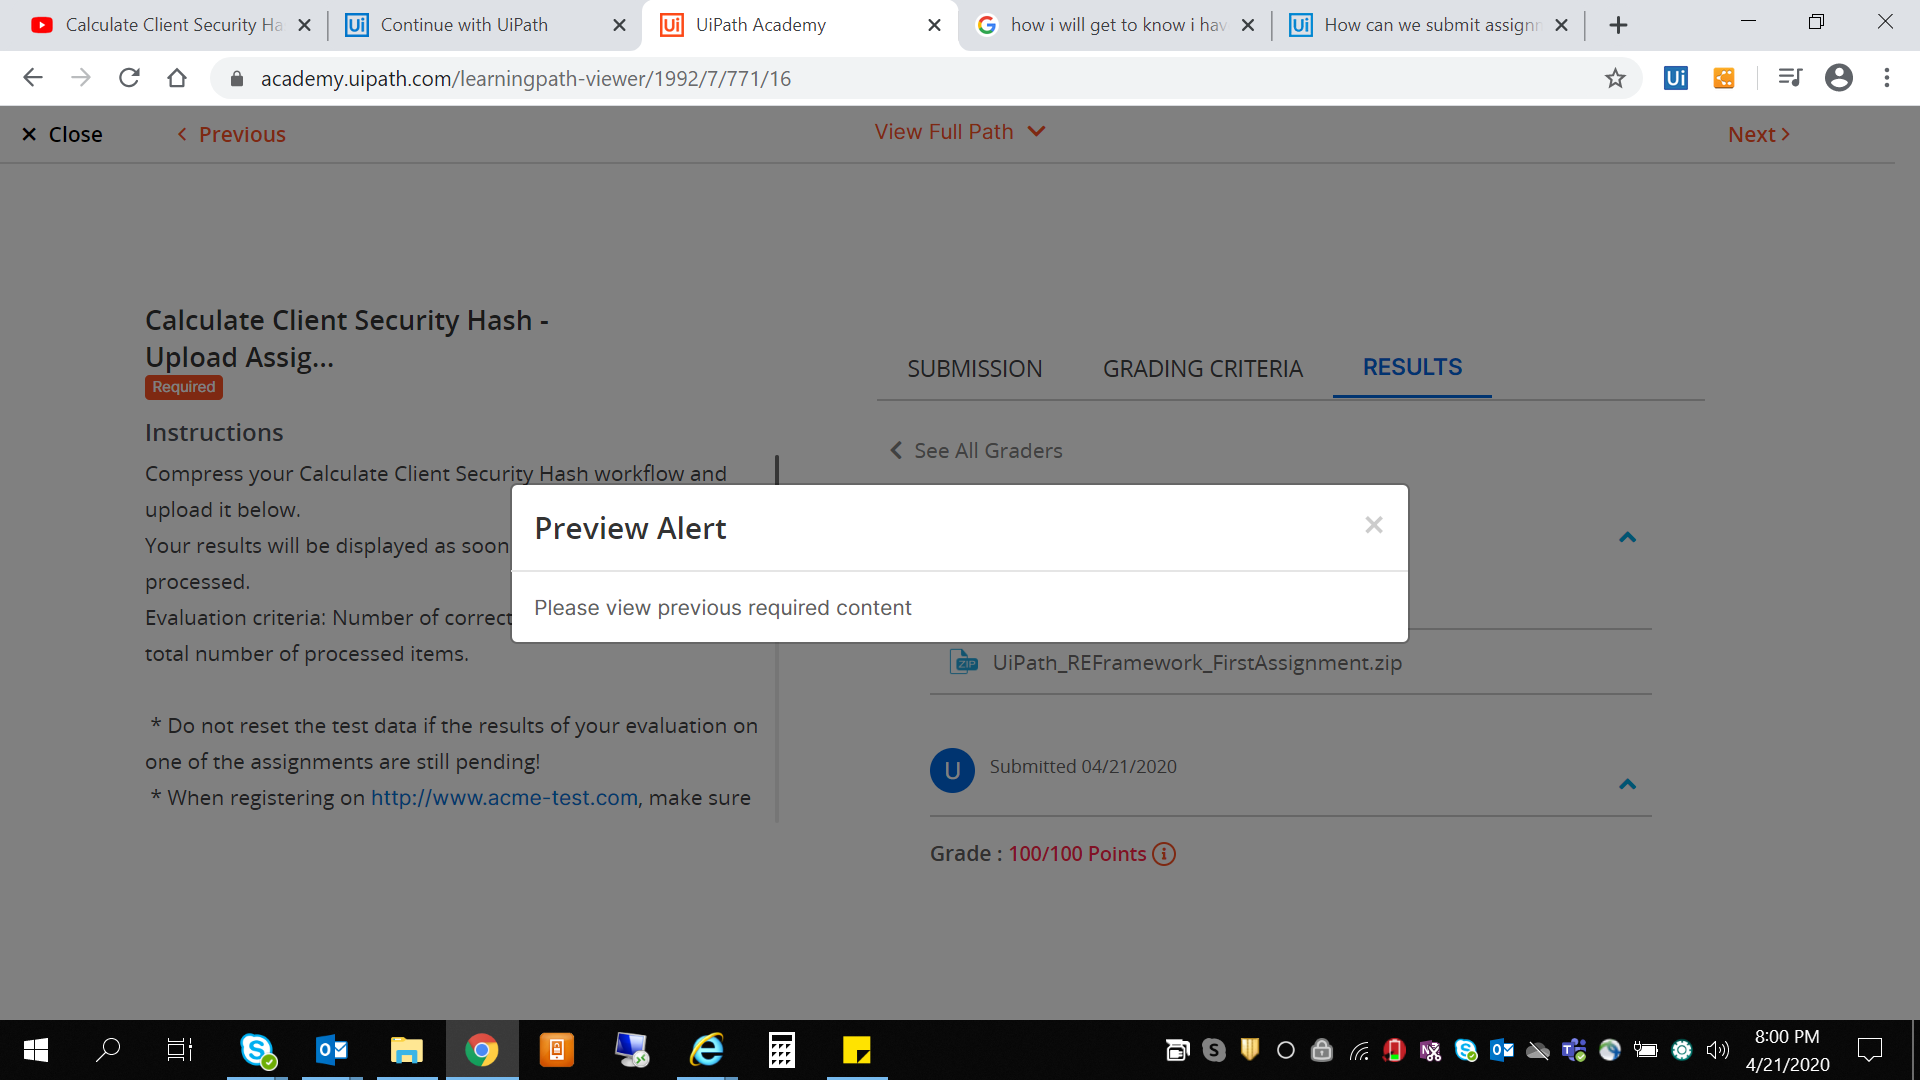Go to Next lesson

[1758, 134]
